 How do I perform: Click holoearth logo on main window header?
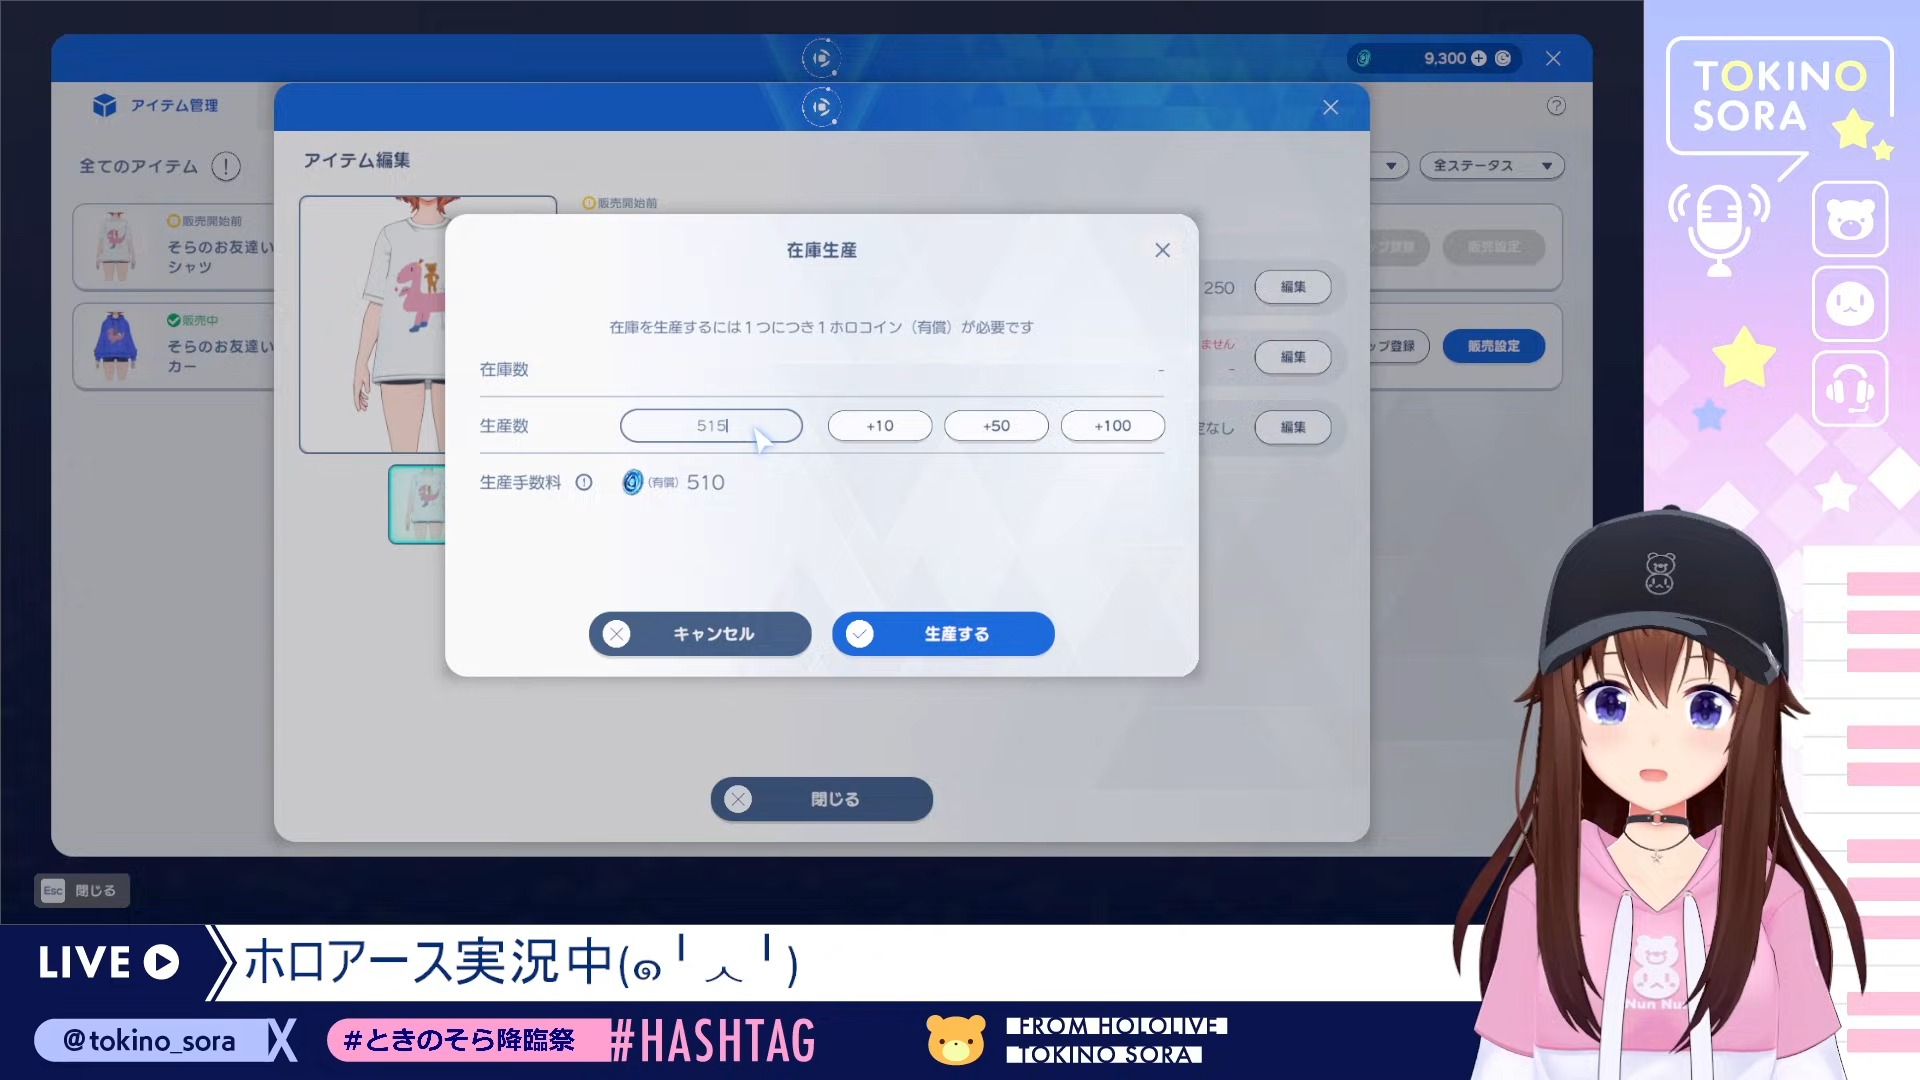(x=821, y=58)
